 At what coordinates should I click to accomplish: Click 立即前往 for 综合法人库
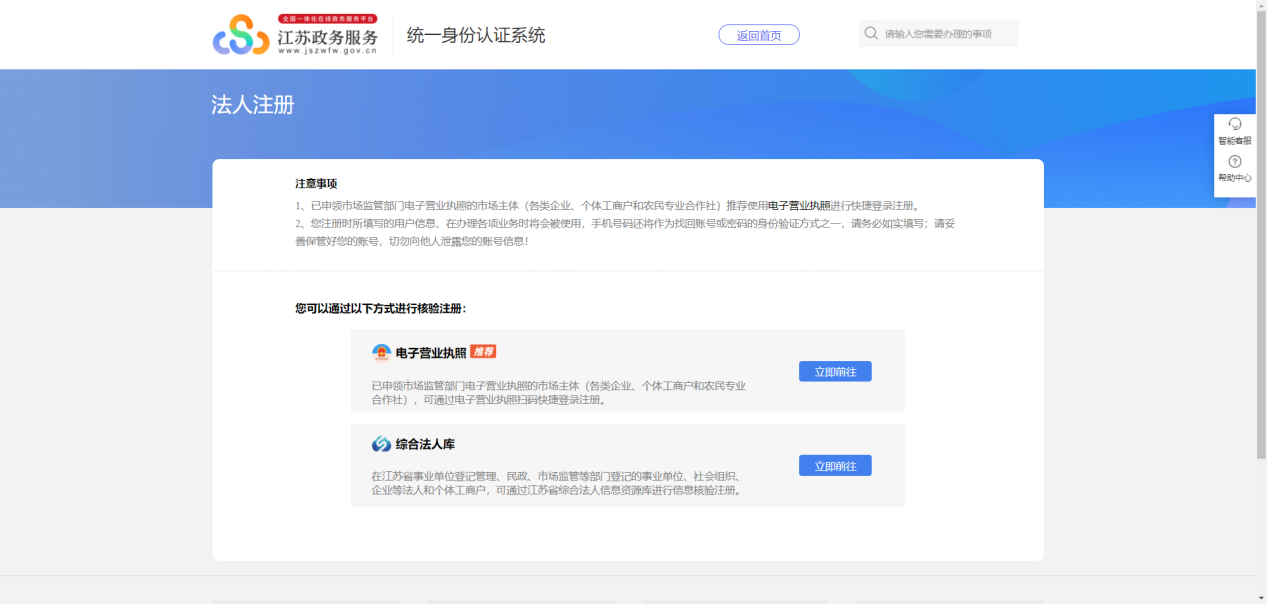click(834, 466)
